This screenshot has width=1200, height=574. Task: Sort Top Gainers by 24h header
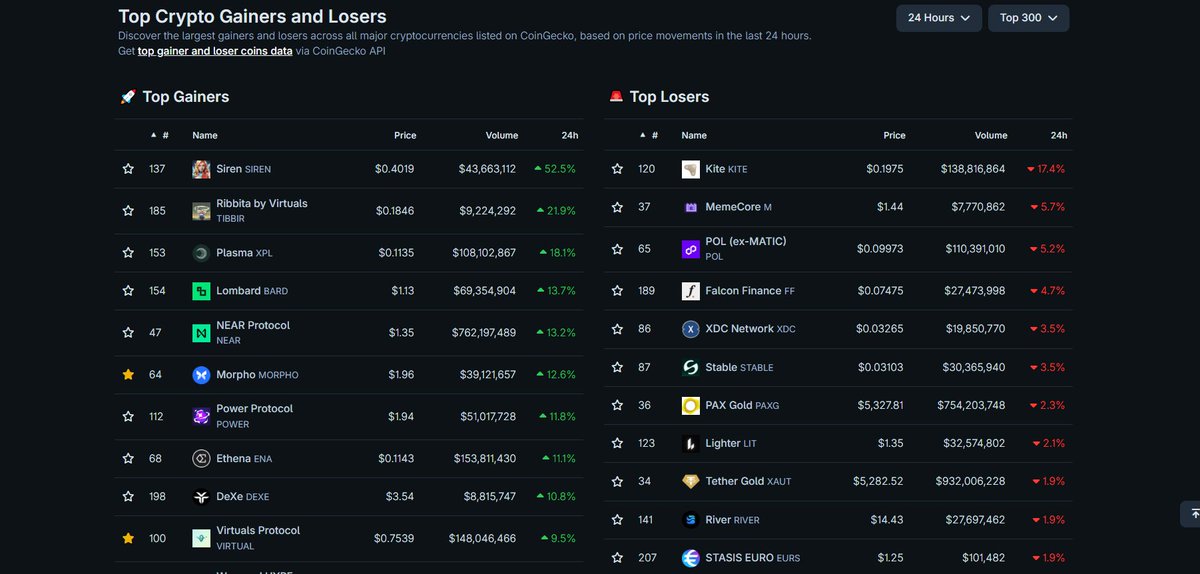point(570,135)
